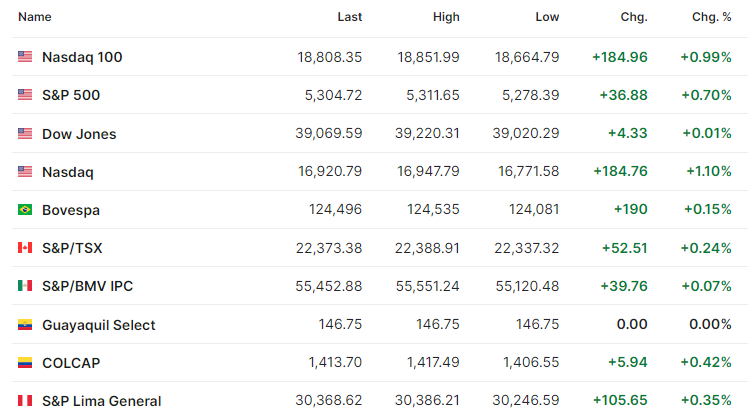Open the Dow Jones index page
The width and height of the screenshot is (748, 418).
point(79,134)
